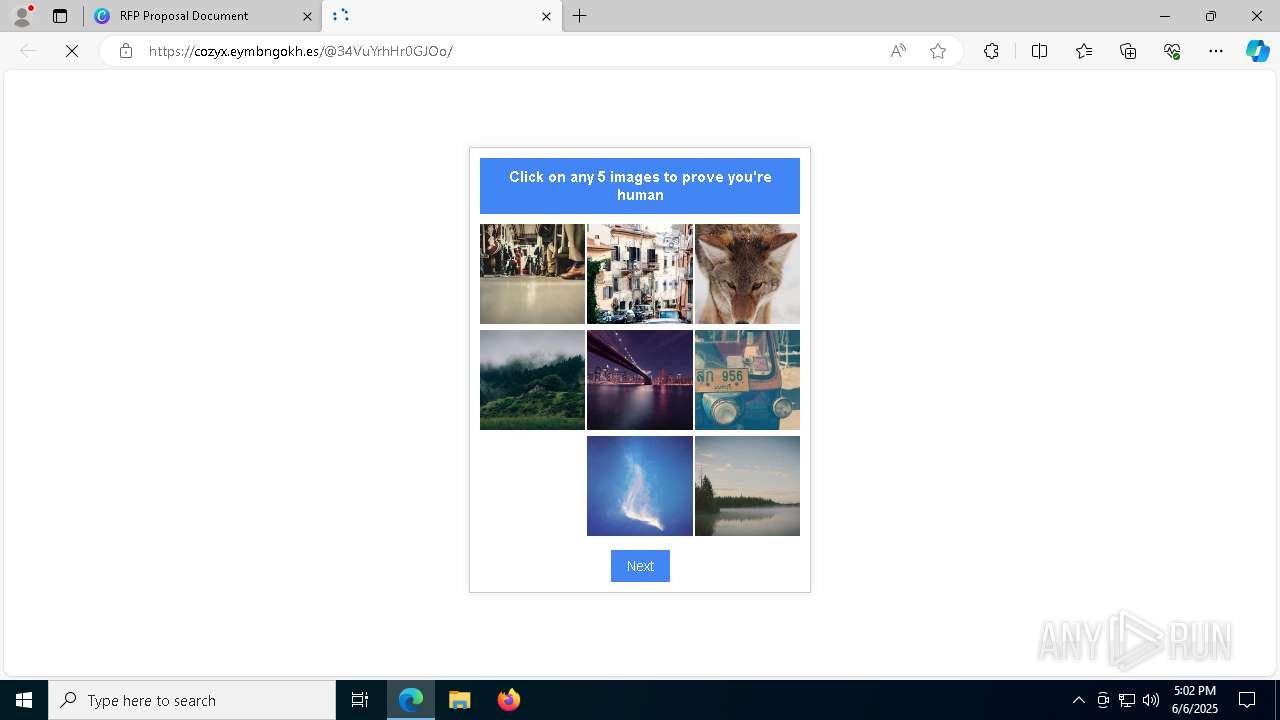Click the Meet Now tray icon
1280x720 pixels.
pyautogui.click(x=1103, y=700)
